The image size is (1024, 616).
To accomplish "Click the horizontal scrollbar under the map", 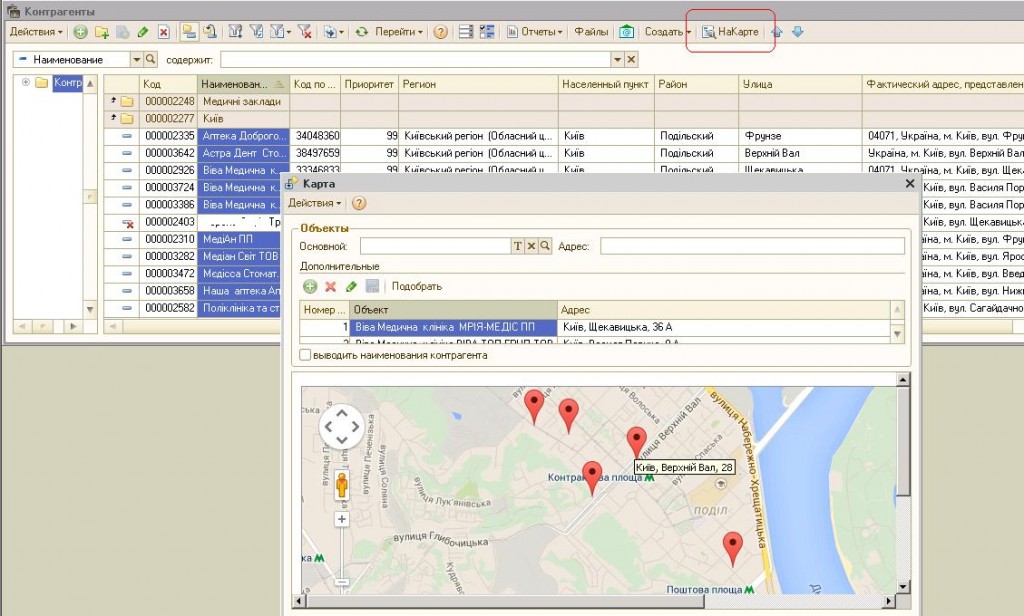I will coord(594,600).
